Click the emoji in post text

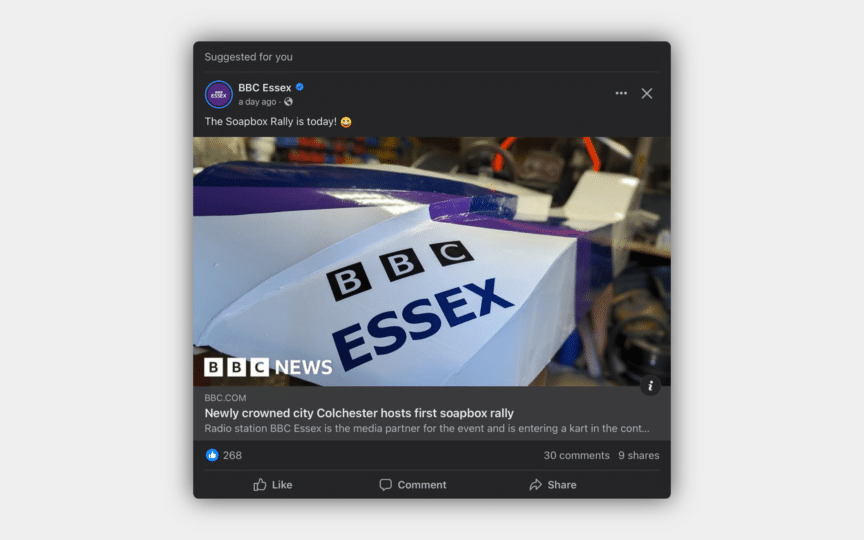[346, 122]
